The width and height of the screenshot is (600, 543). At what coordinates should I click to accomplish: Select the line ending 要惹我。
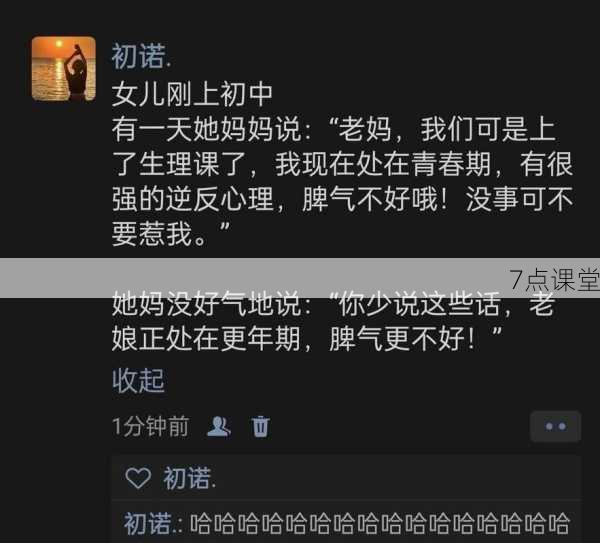point(171,233)
